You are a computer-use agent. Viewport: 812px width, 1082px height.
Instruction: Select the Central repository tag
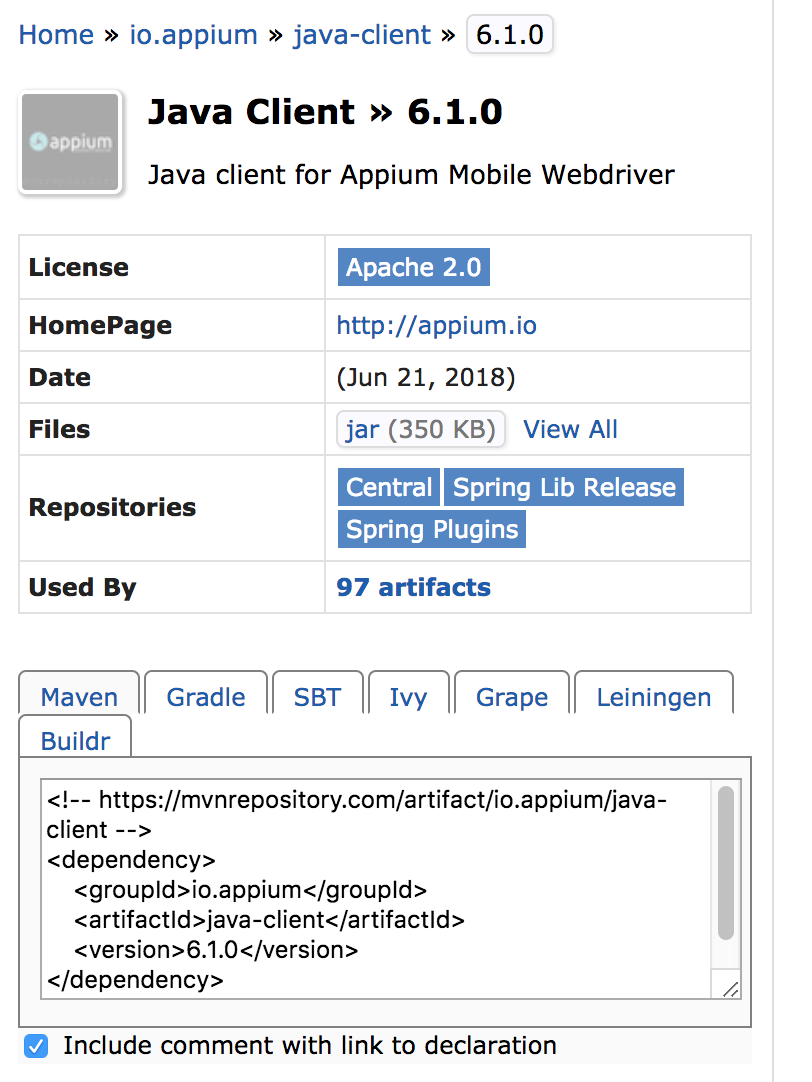coord(388,487)
